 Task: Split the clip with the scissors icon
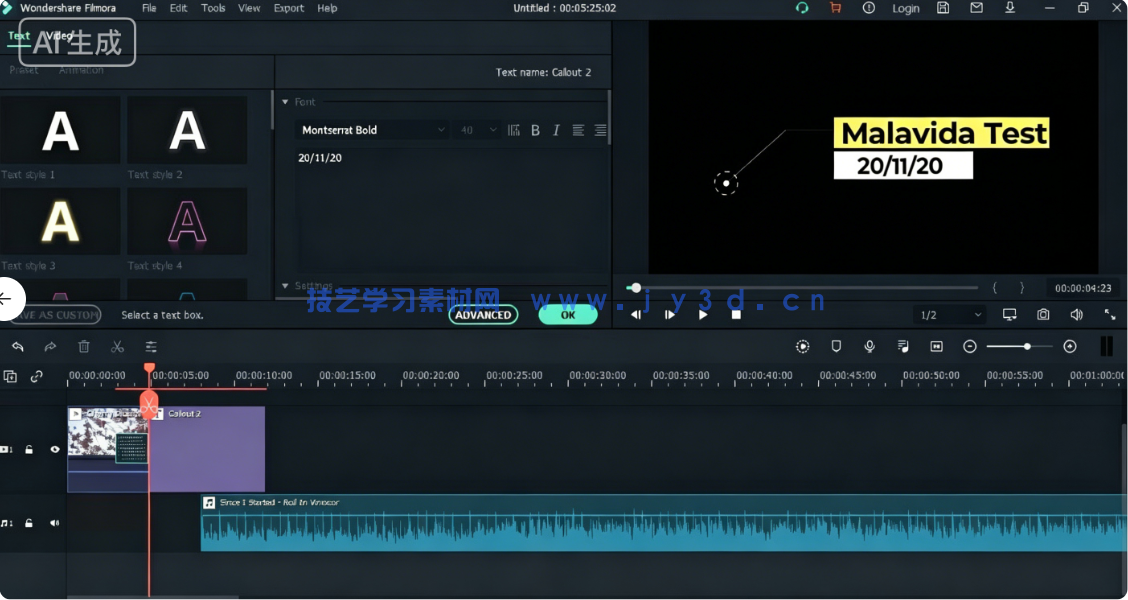click(x=118, y=347)
